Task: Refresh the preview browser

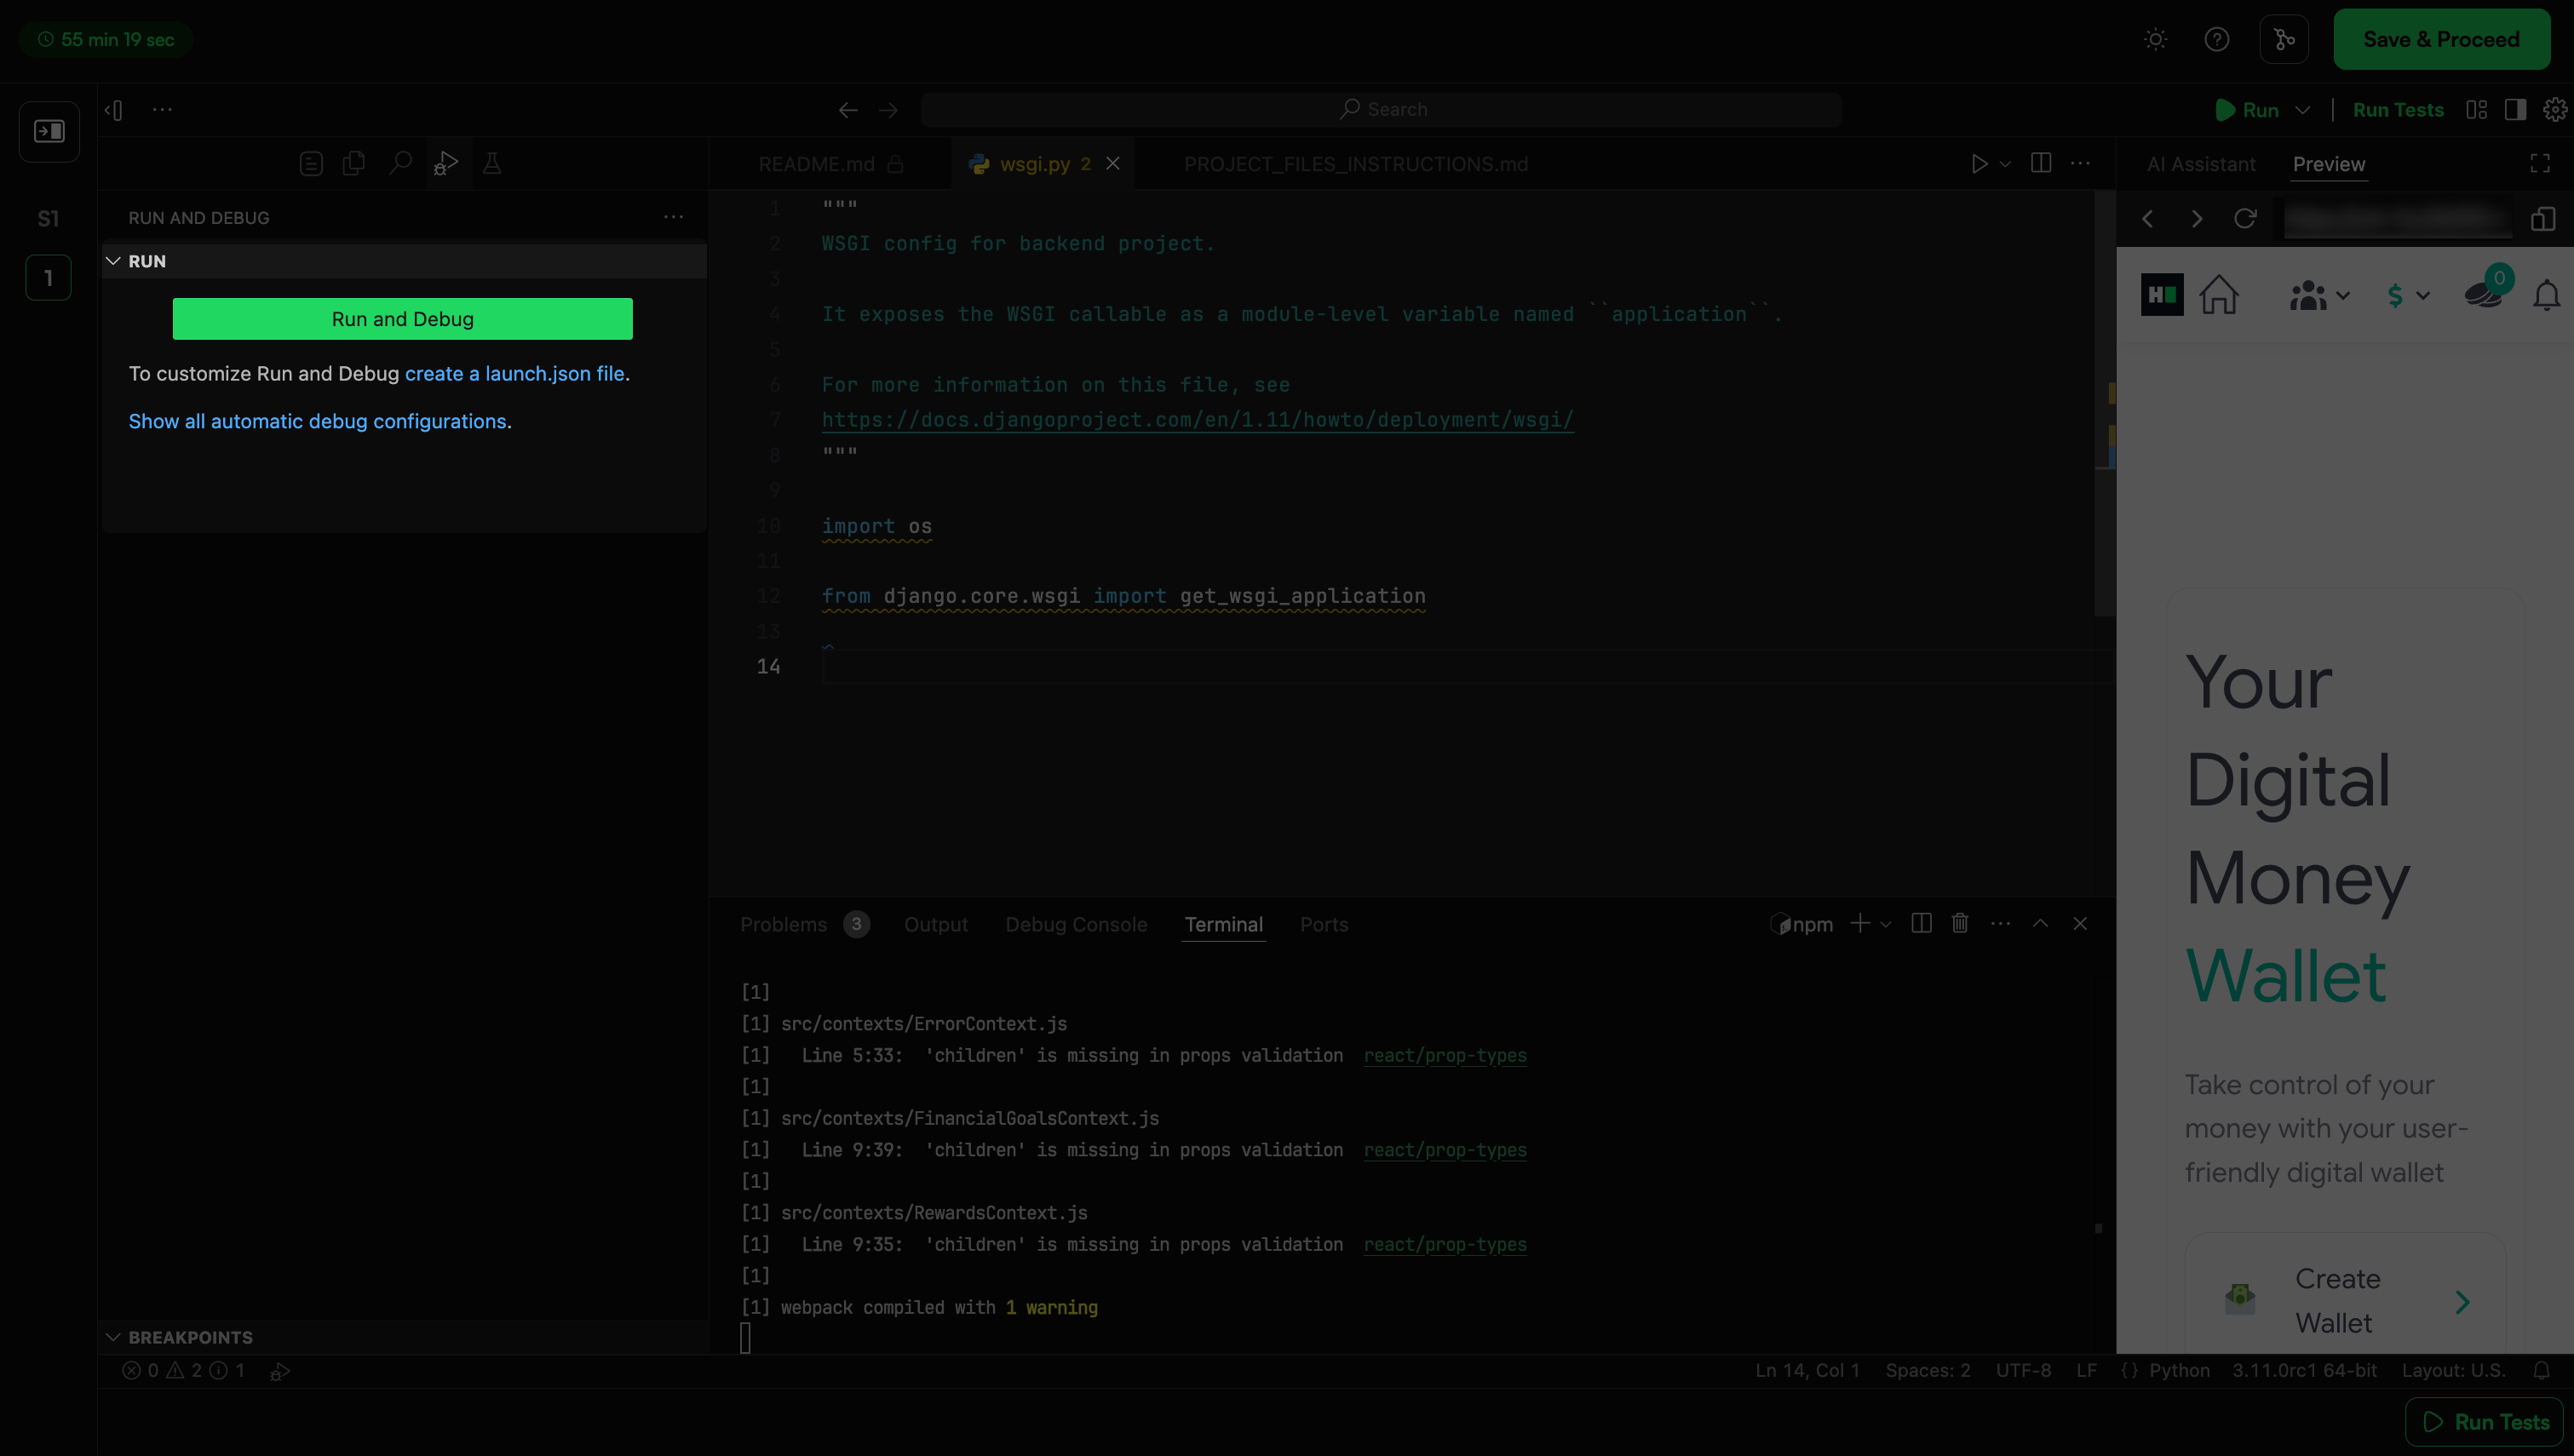Action: (x=2245, y=219)
